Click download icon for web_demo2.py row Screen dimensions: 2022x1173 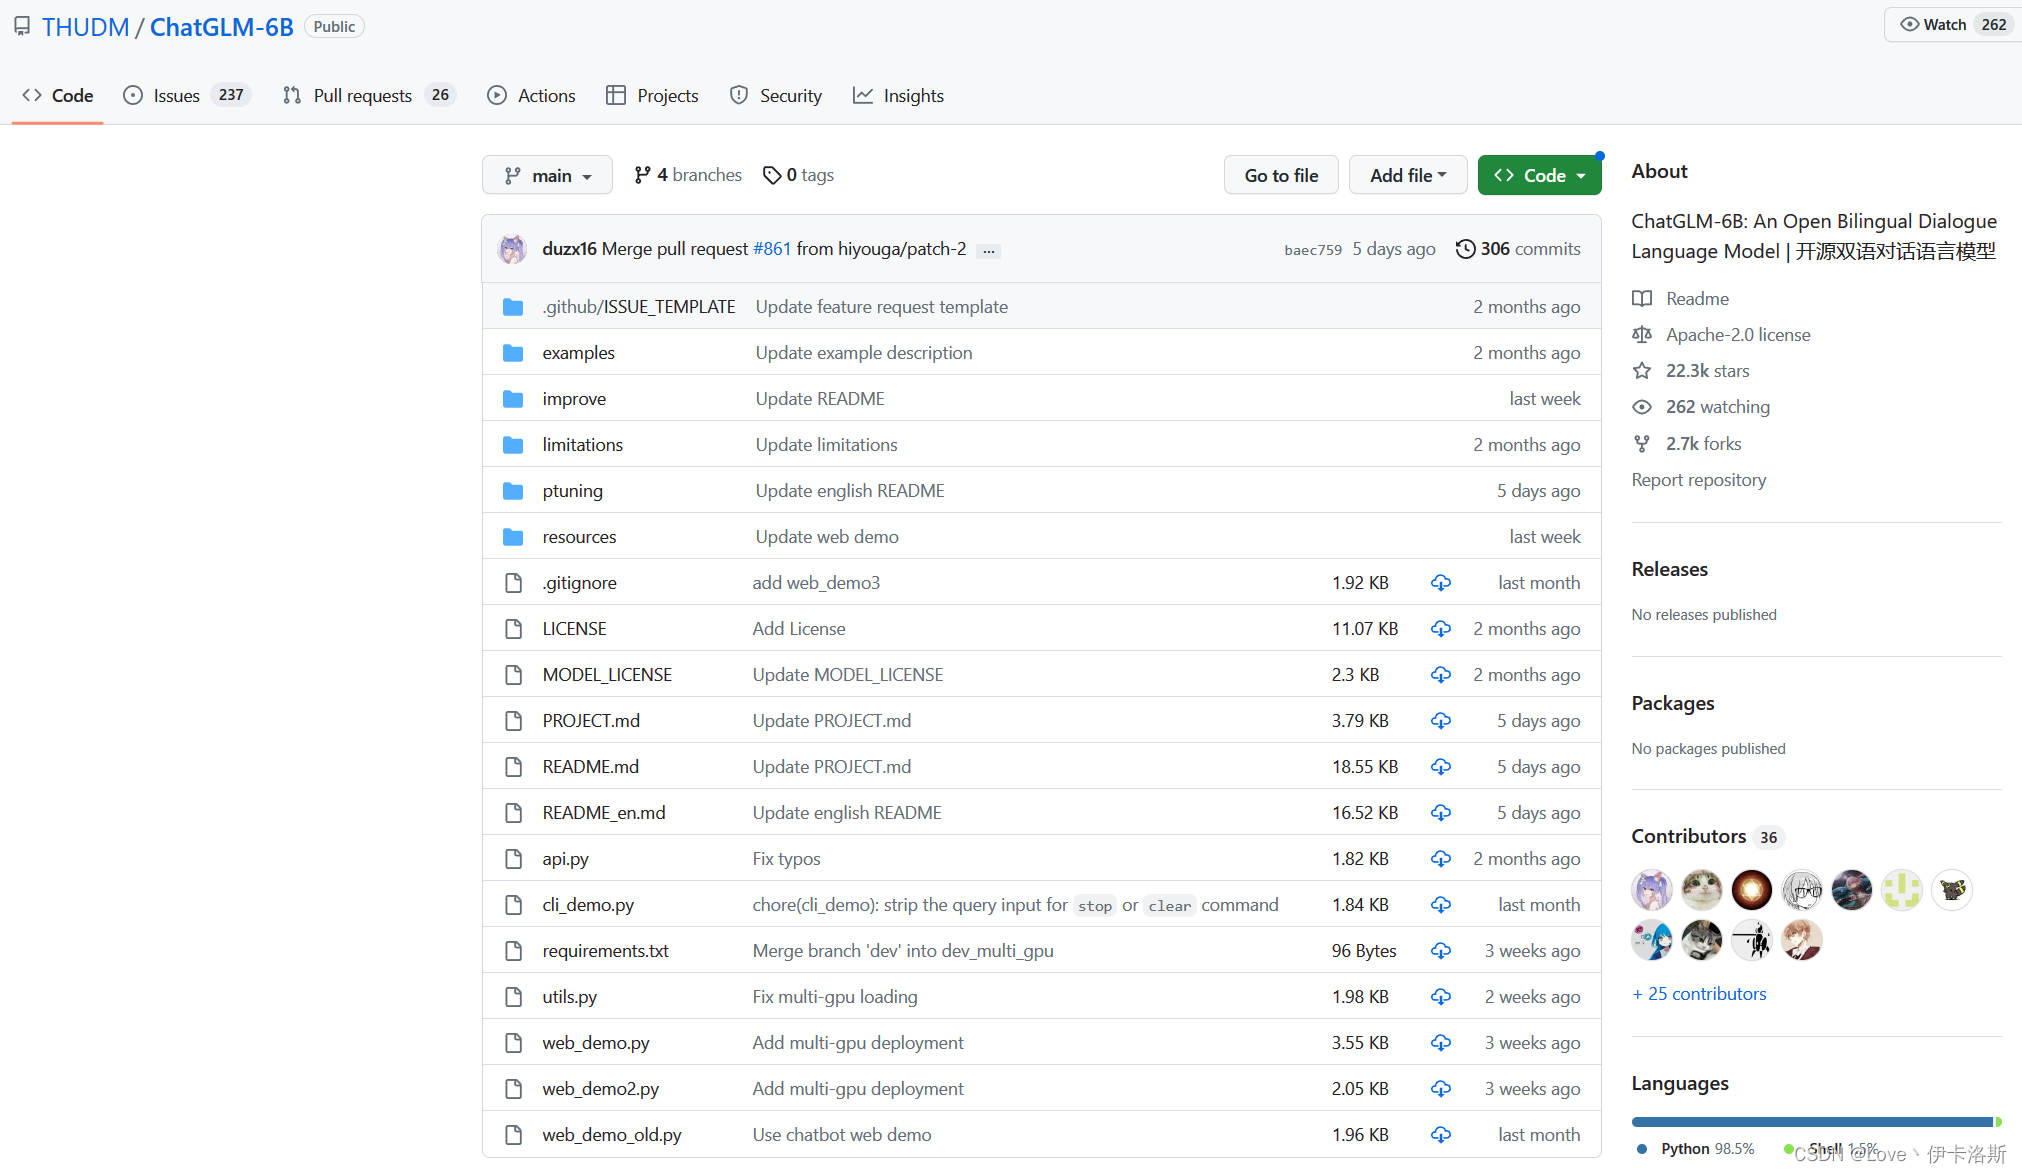coord(1440,1089)
